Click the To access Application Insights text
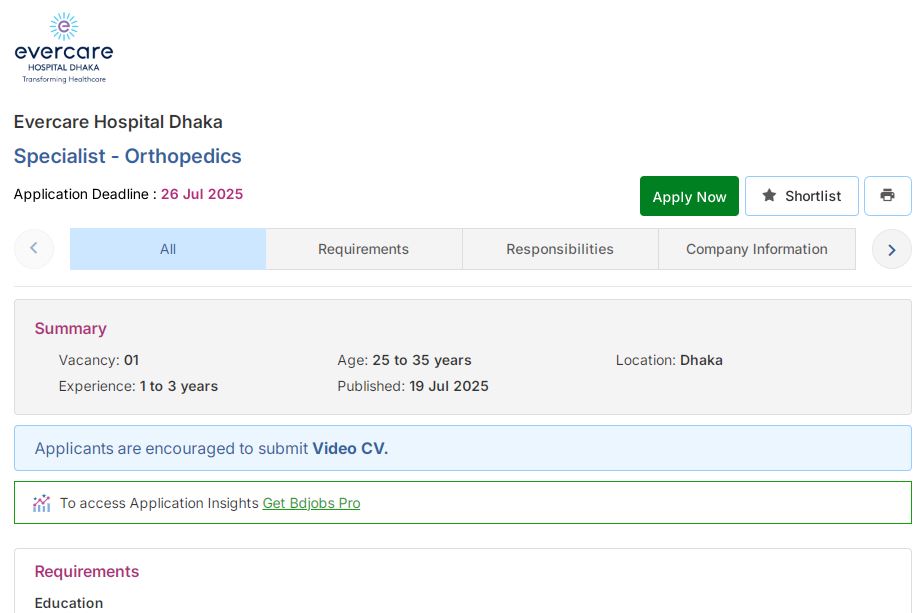 point(159,503)
